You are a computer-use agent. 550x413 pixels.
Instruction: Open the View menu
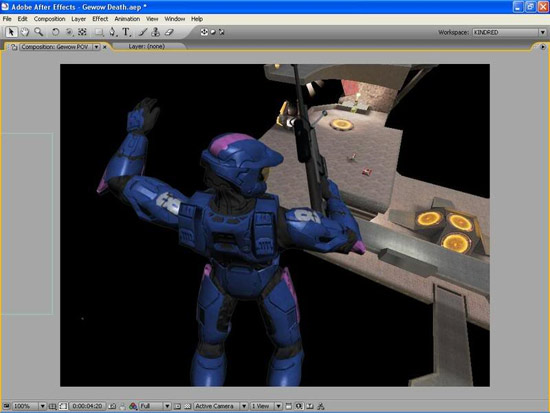click(x=152, y=19)
